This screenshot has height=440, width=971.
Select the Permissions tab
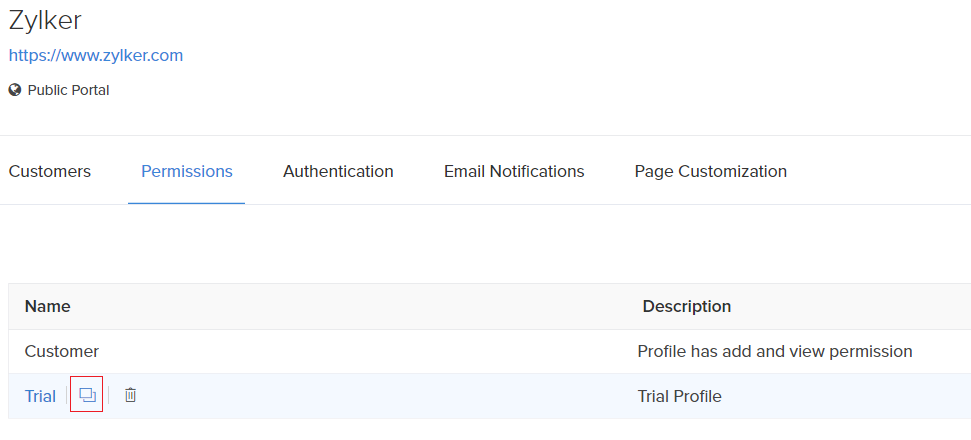point(187,171)
